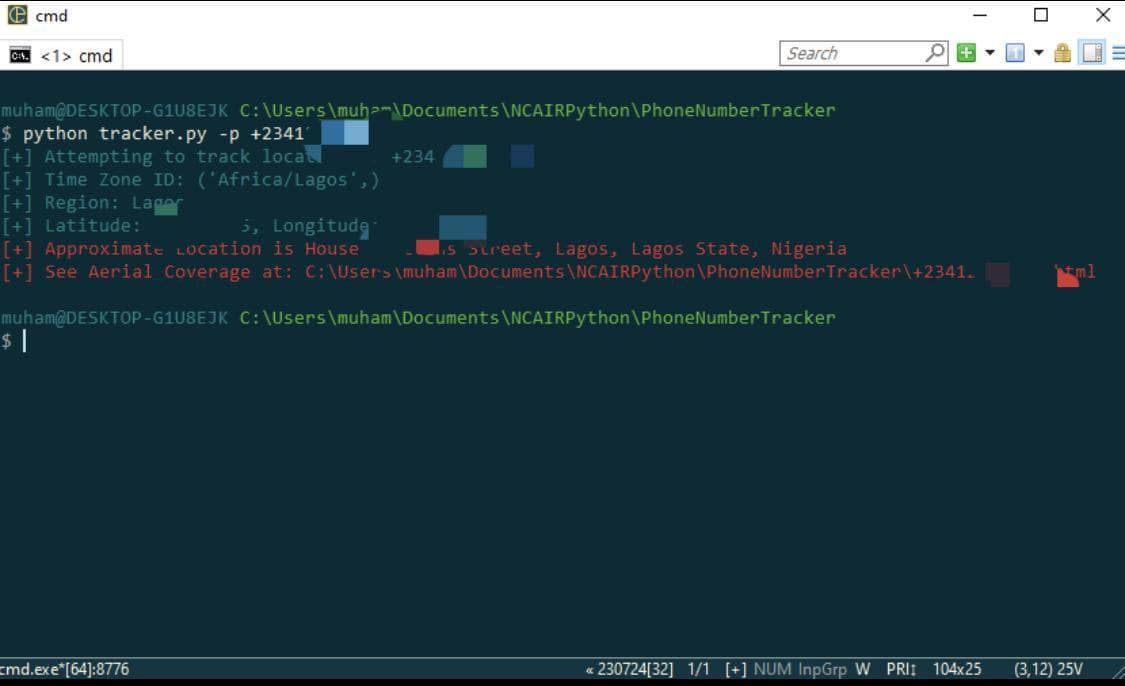
Task: Click the blue active consoles icon
Action: pos(1015,53)
